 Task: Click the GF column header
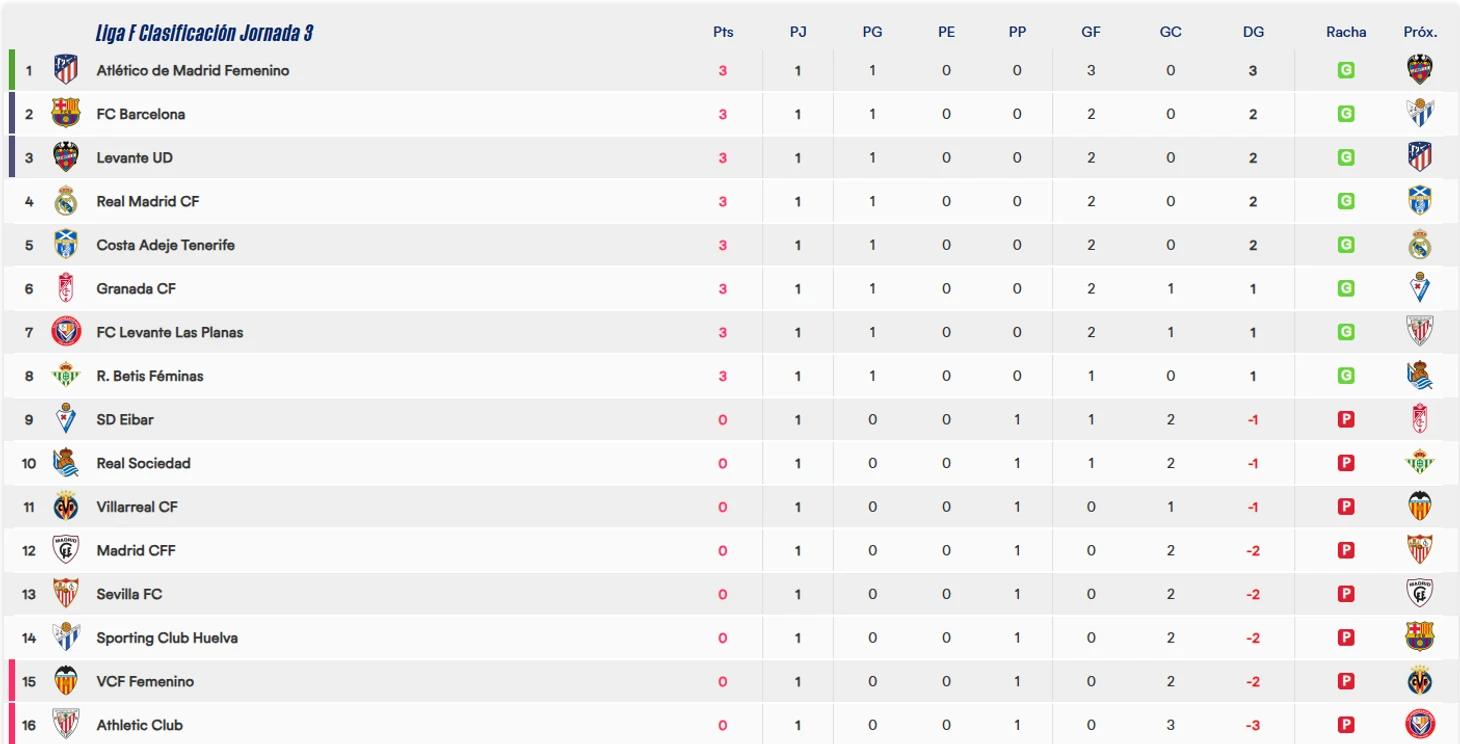(x=1091, y=32)
